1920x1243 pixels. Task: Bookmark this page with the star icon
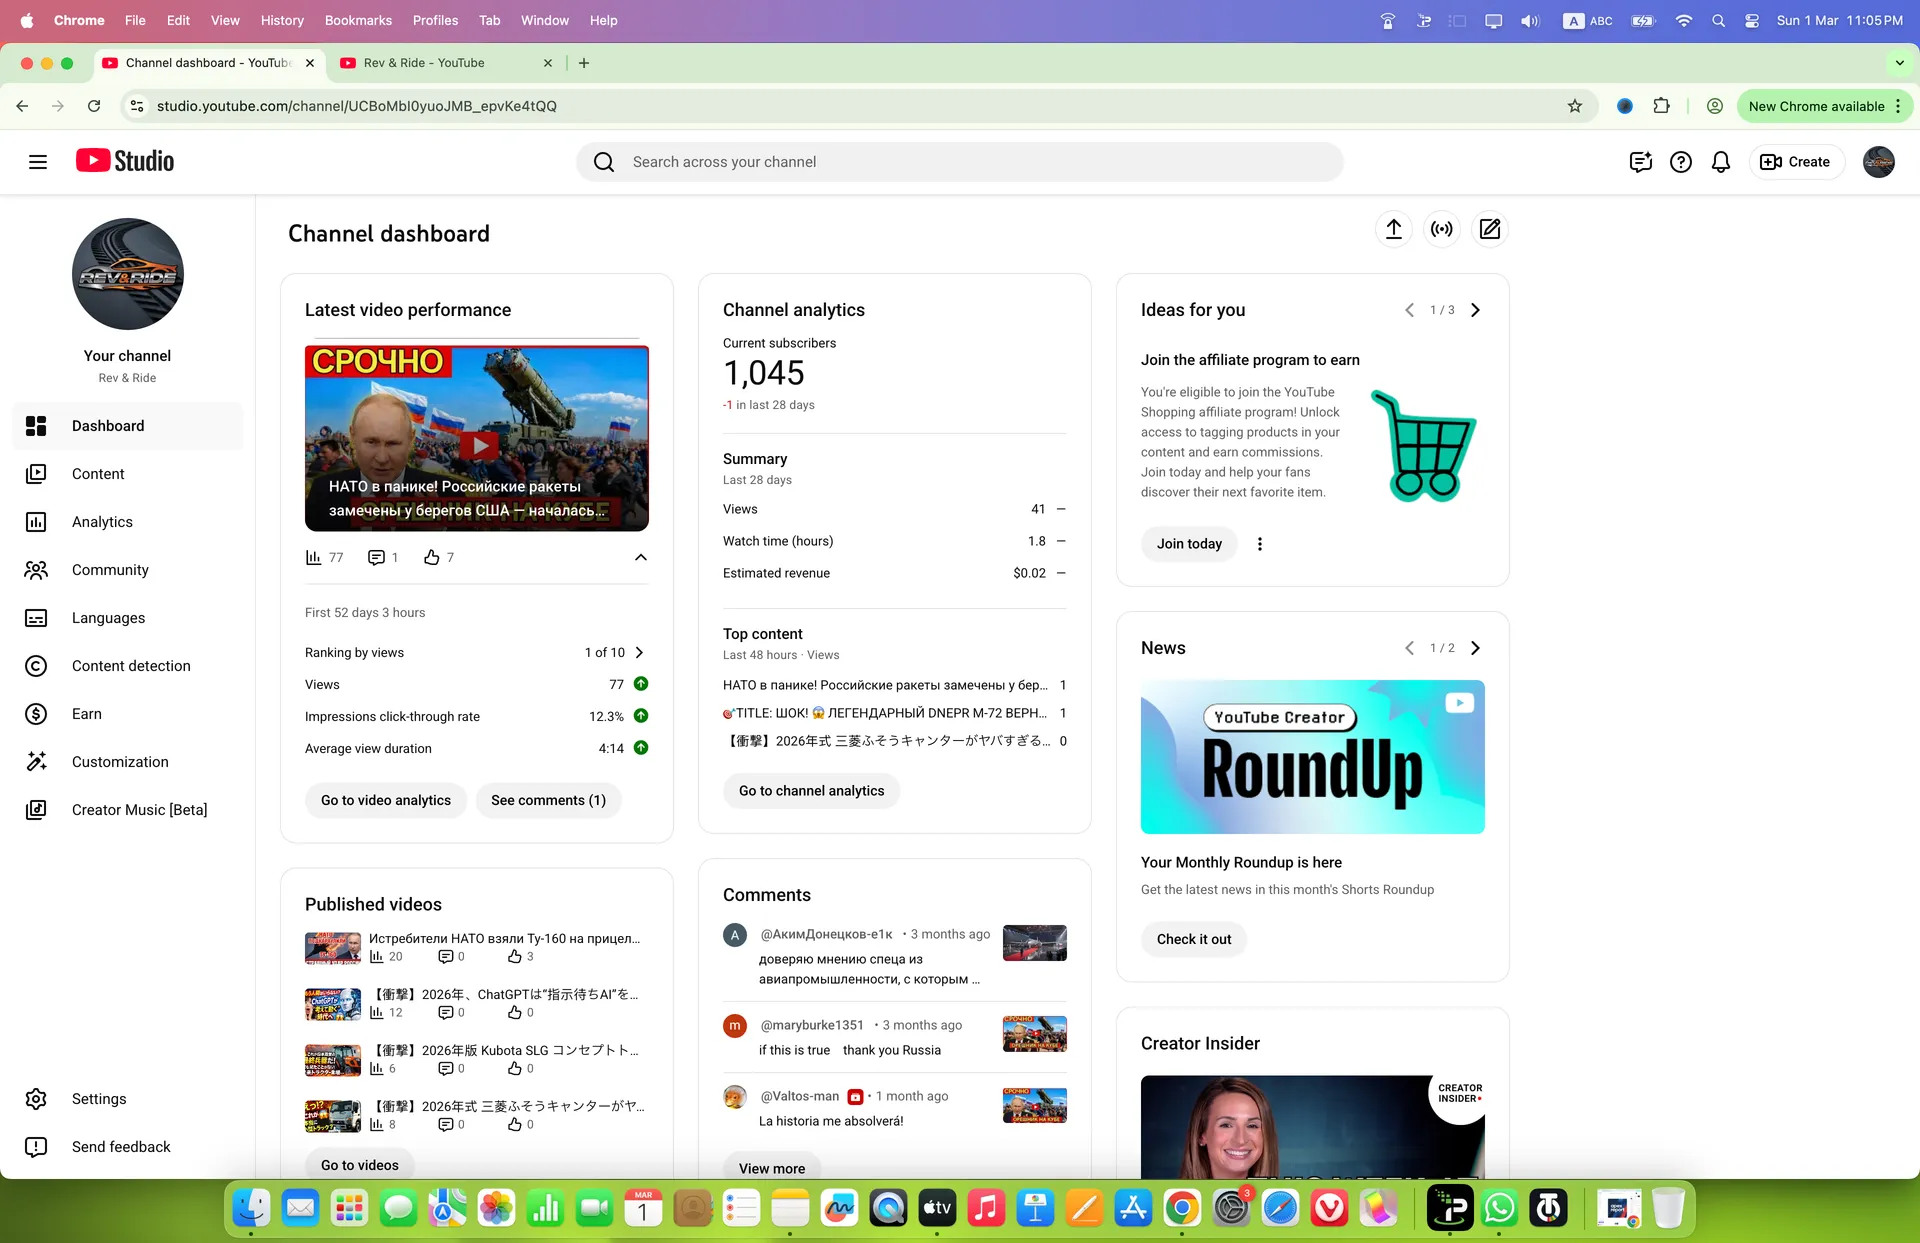[x=1575, y=106]
